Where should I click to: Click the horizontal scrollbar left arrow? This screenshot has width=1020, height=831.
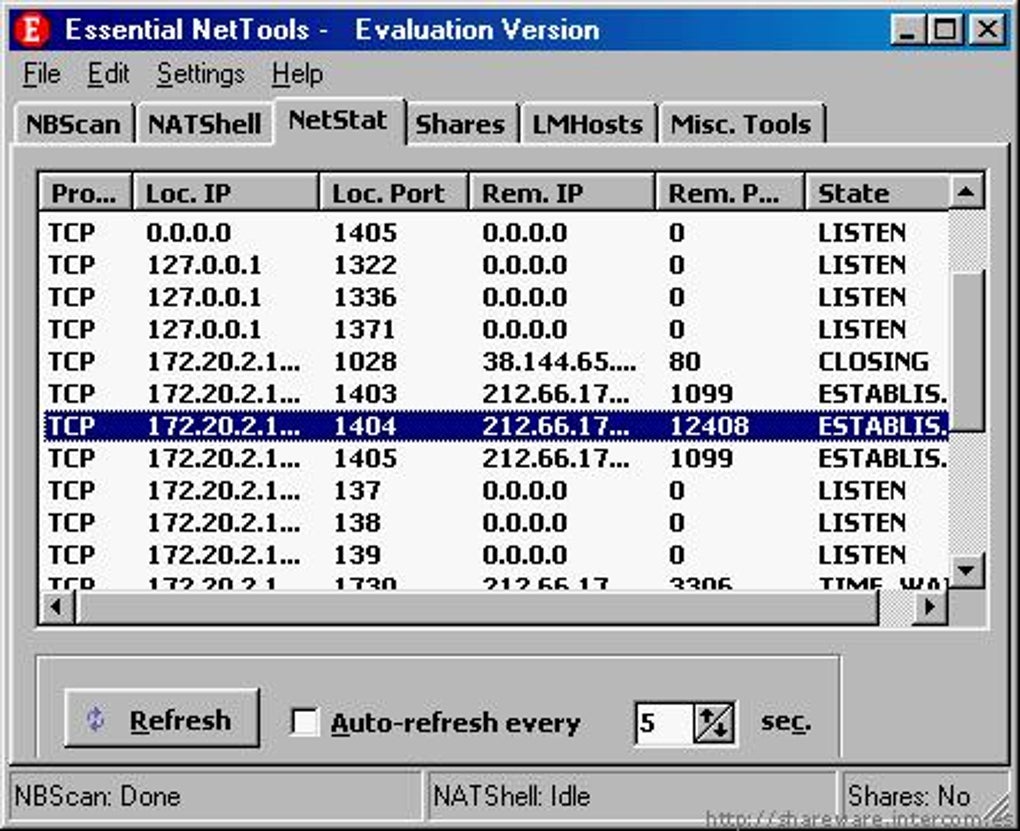coord(57,606)
